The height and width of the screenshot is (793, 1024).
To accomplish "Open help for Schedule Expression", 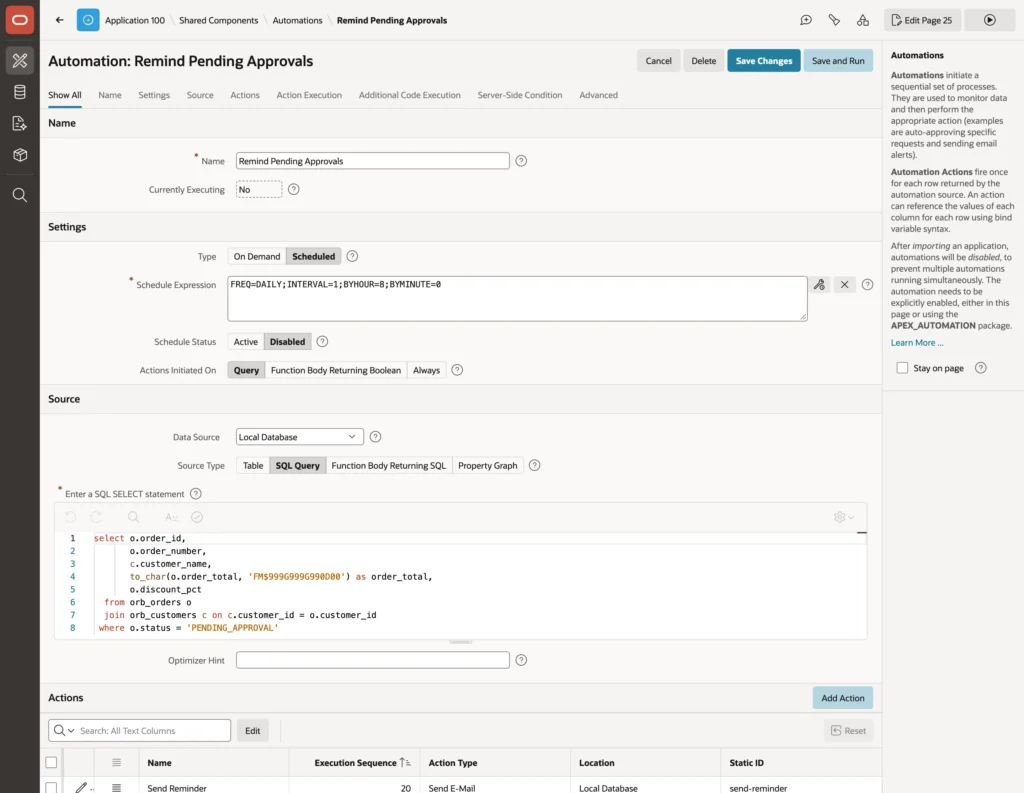I will click(867, 284).
